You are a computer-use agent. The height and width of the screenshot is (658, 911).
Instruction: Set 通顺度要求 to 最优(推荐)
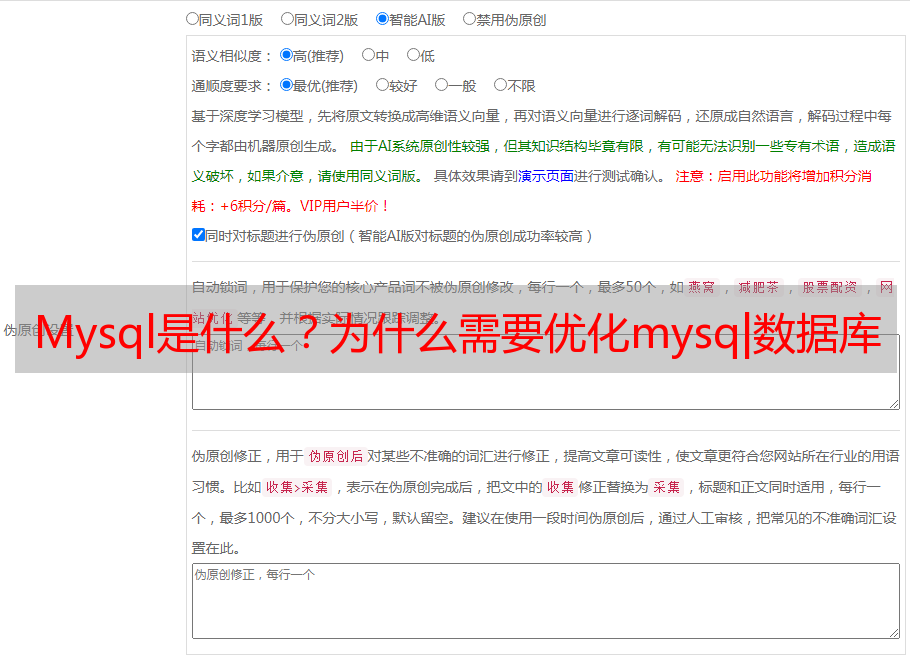point(286,85)
